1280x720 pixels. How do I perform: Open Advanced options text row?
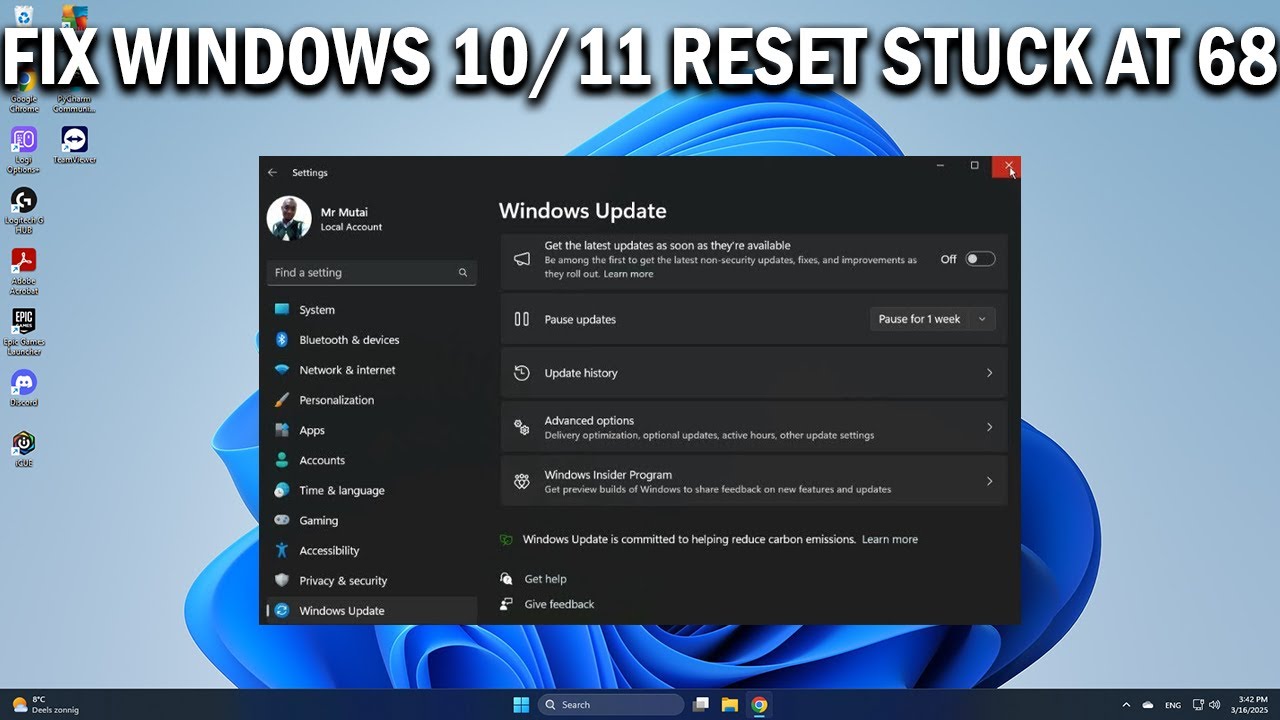click(754, 427)
